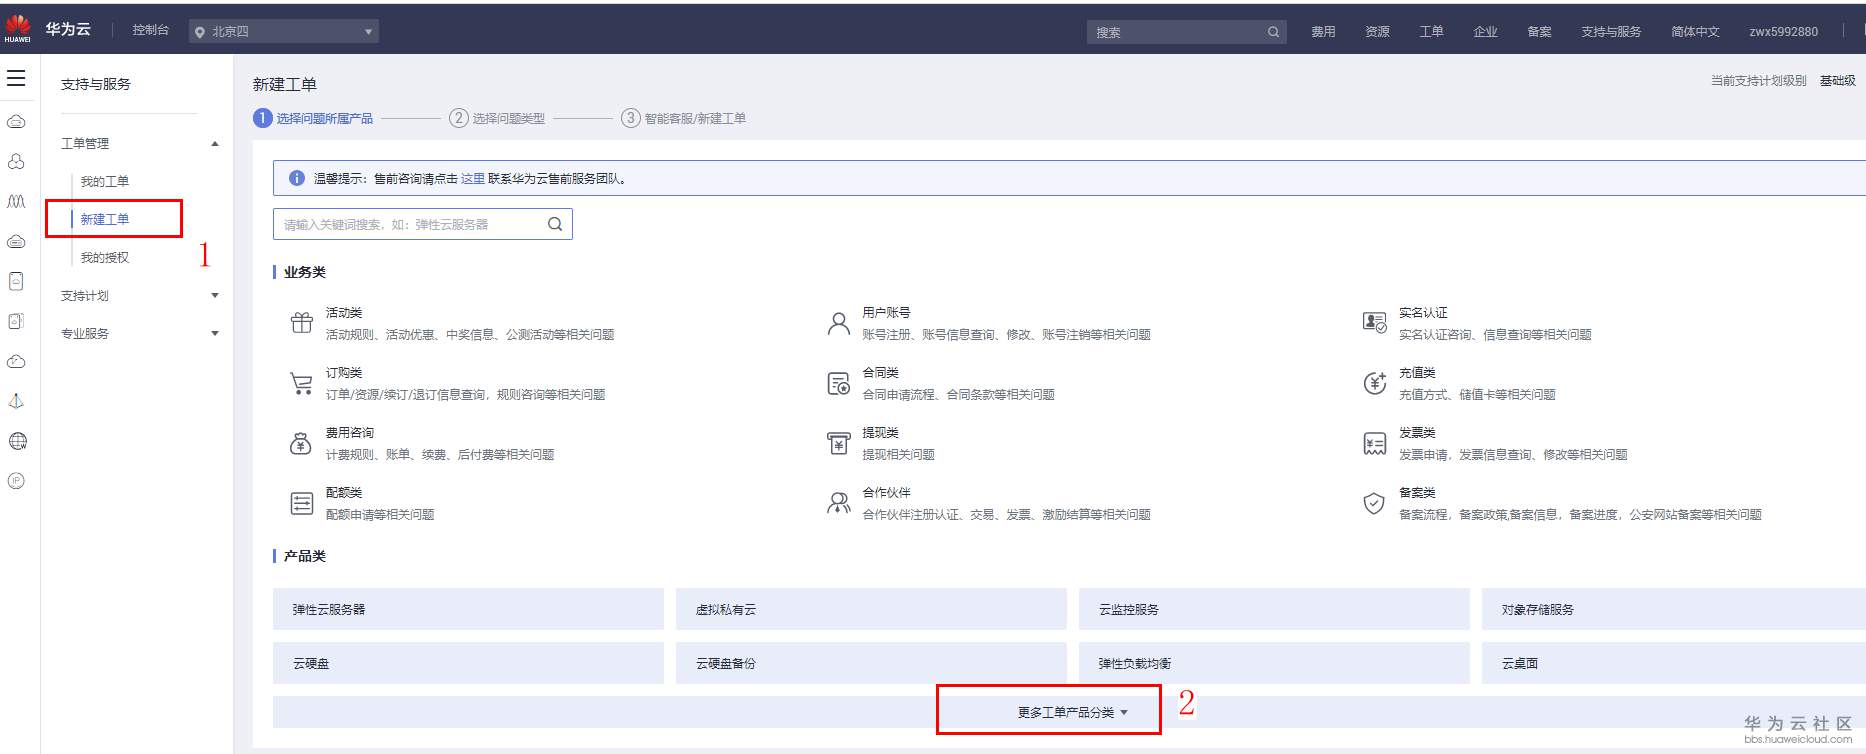Image resolution: width=1866 pixels, height=754 pixels.
Task: Click the 用户账号 category title
Action: [x=887, y=313]
